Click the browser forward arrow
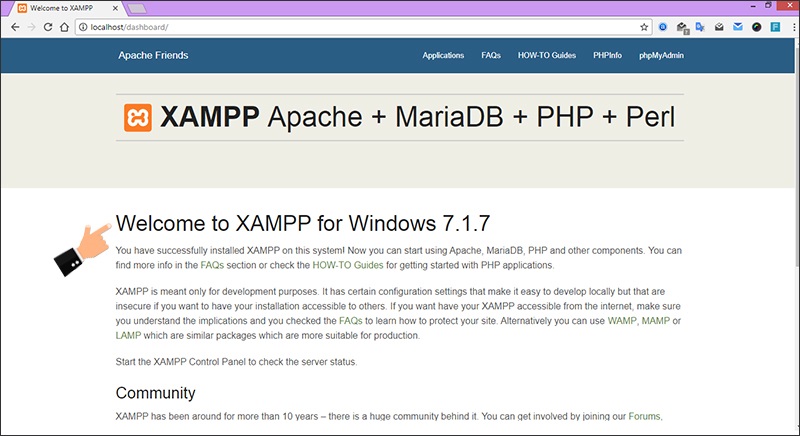Viewport: 800px width, 436px height. point(32,27)
